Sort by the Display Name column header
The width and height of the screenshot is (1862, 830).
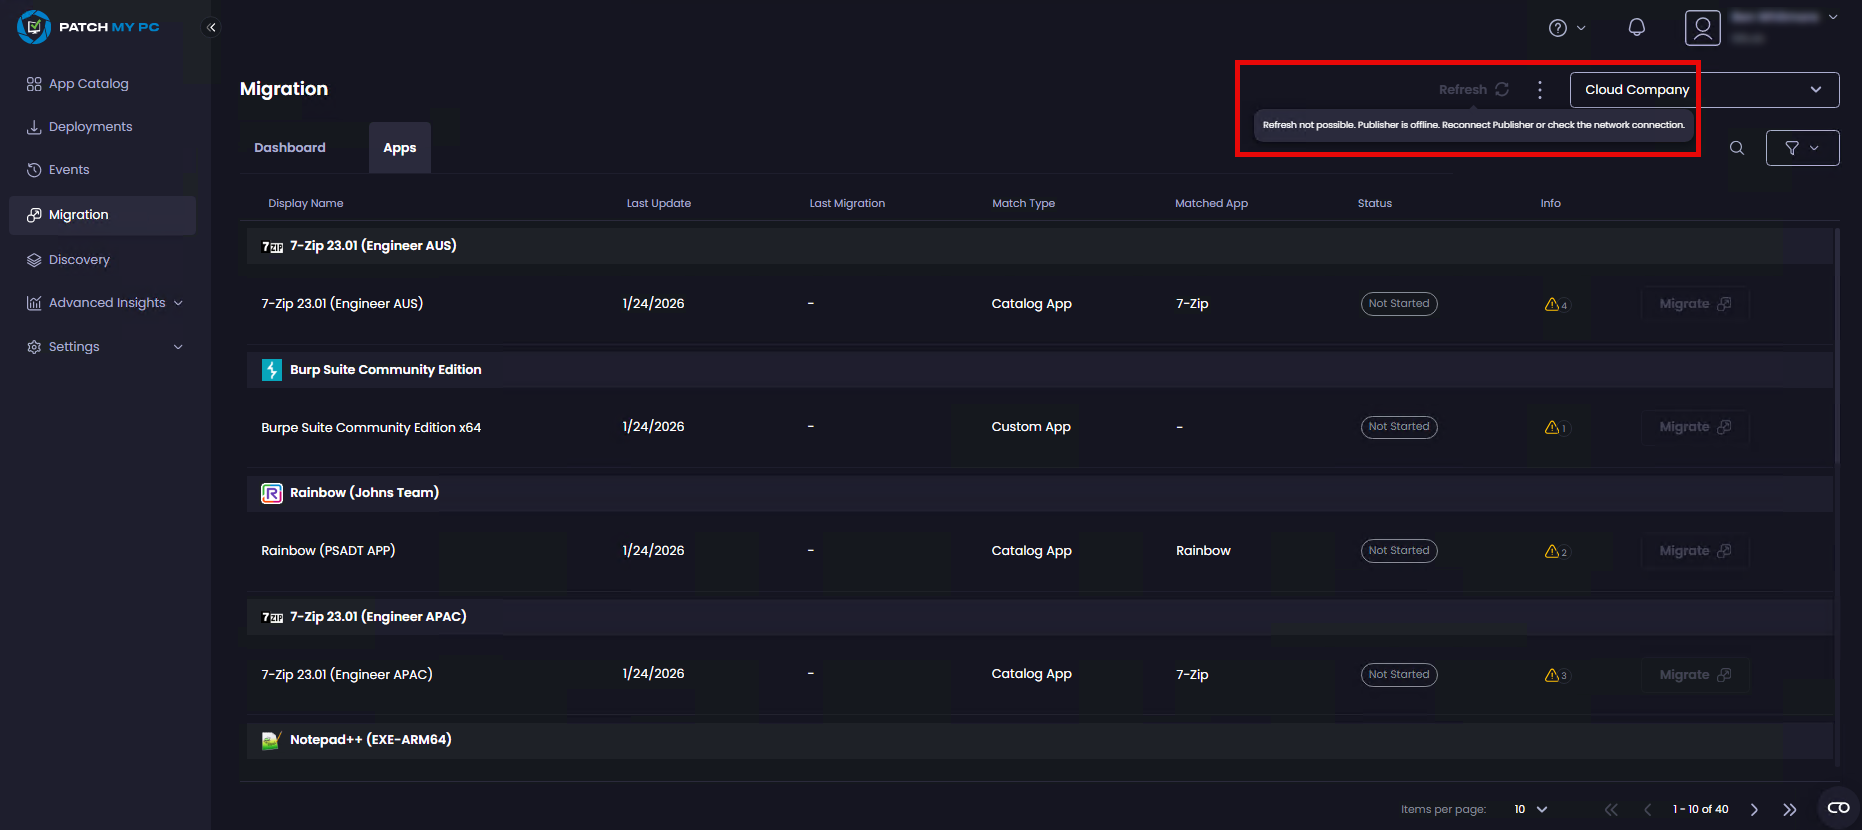(306, 203)
